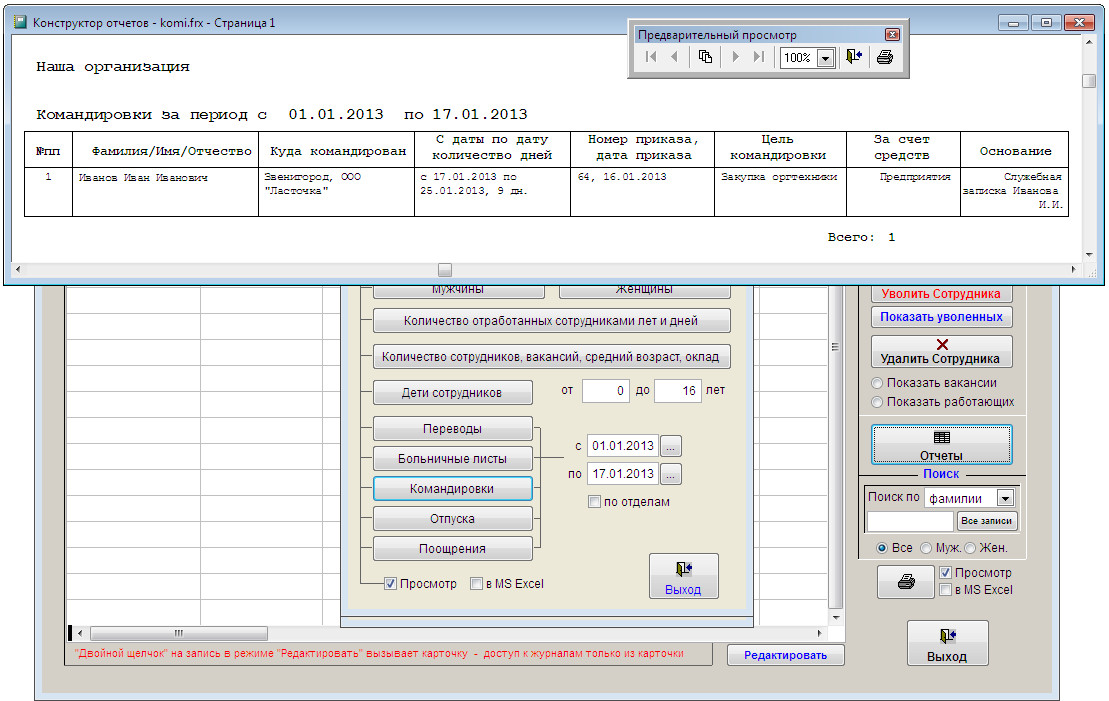Screen dimensions: 1109x701
Task: Click the Больничные листы button
Action: (453, 459)
